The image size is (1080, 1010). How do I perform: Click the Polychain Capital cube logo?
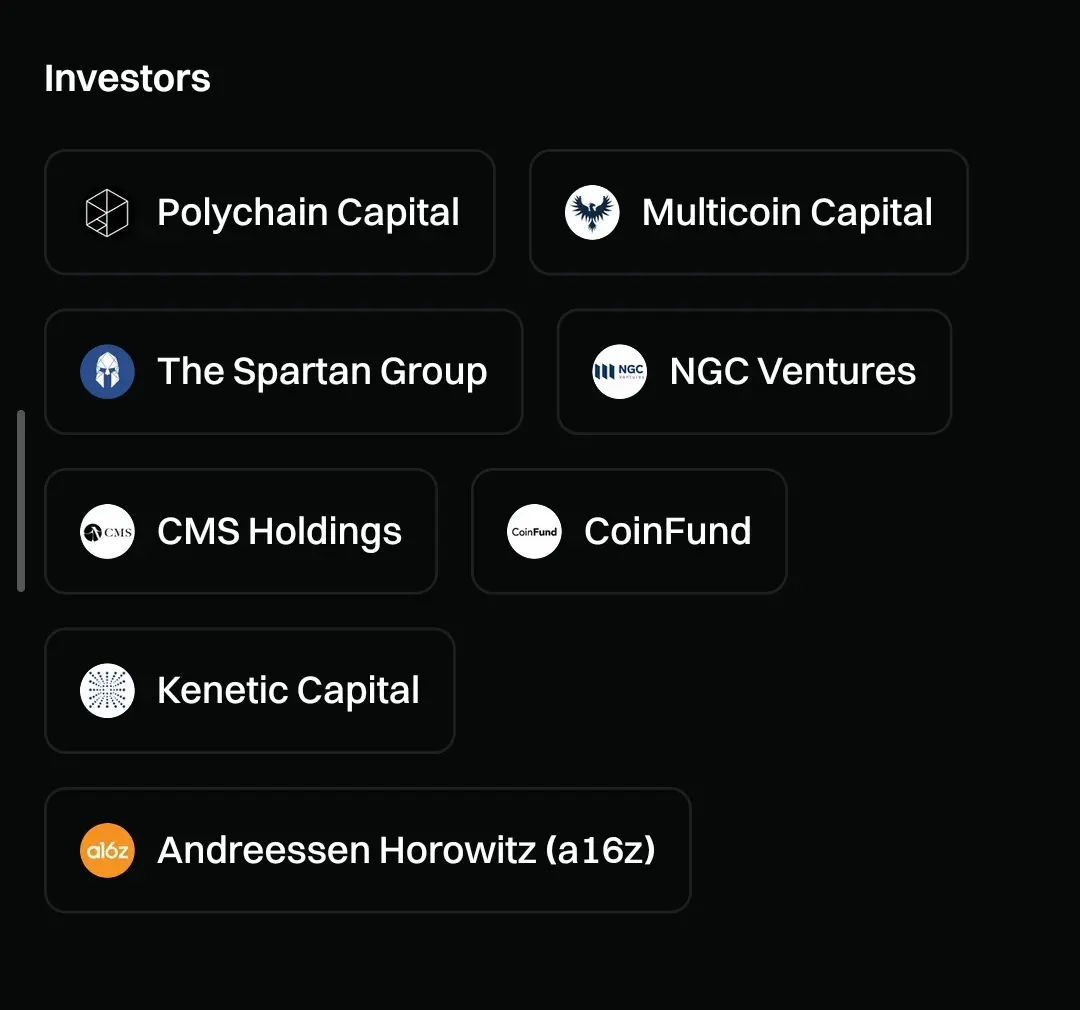[x=107, y=213]
